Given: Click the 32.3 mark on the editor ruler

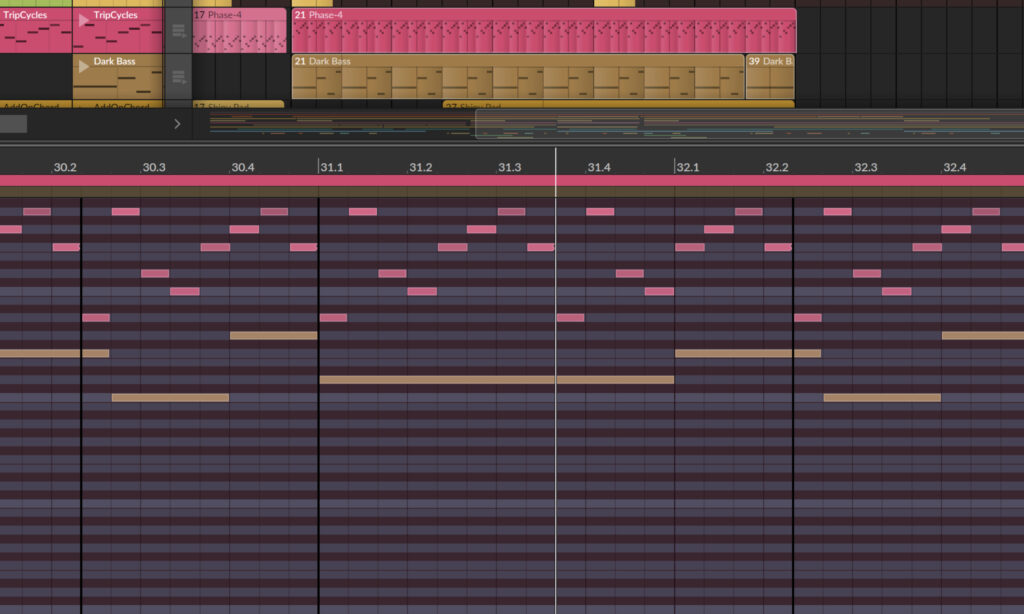Looking at the screenshot, I should 865,167.
